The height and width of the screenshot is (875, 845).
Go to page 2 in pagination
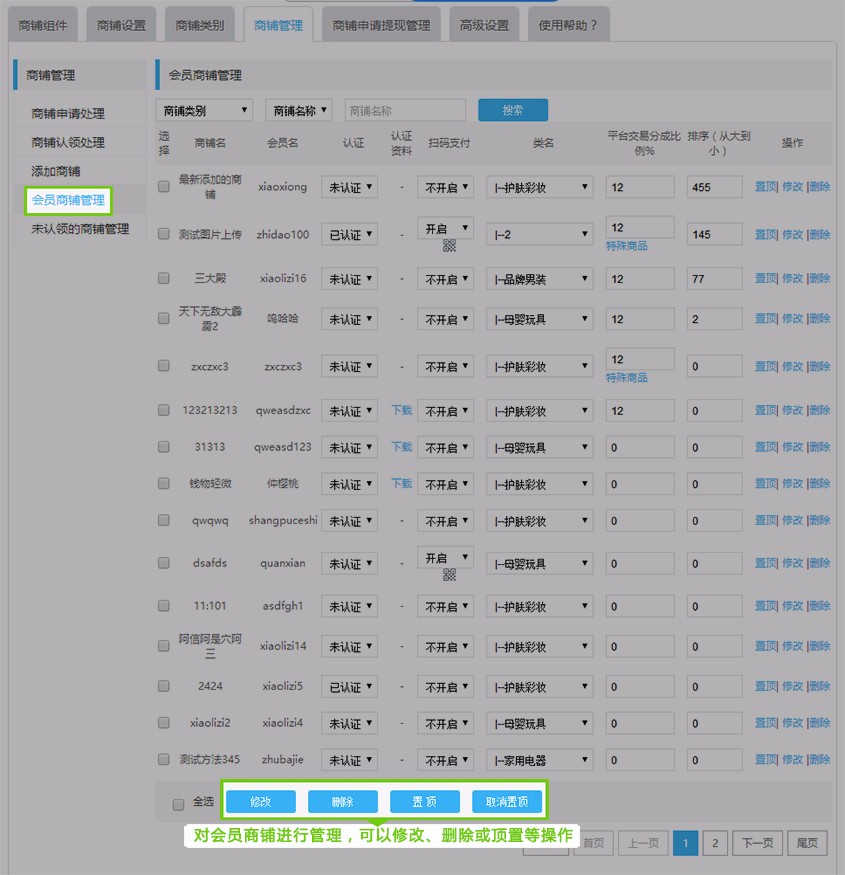tap(714, 843)
